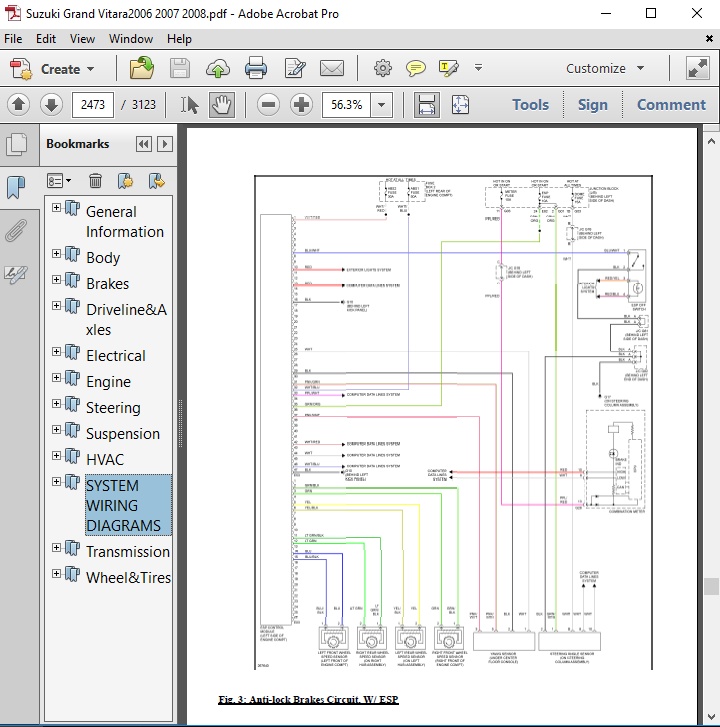Click the page number field showing 2473
The height and width of the screenshot is (727, 720).
click(x=93, y=105)
